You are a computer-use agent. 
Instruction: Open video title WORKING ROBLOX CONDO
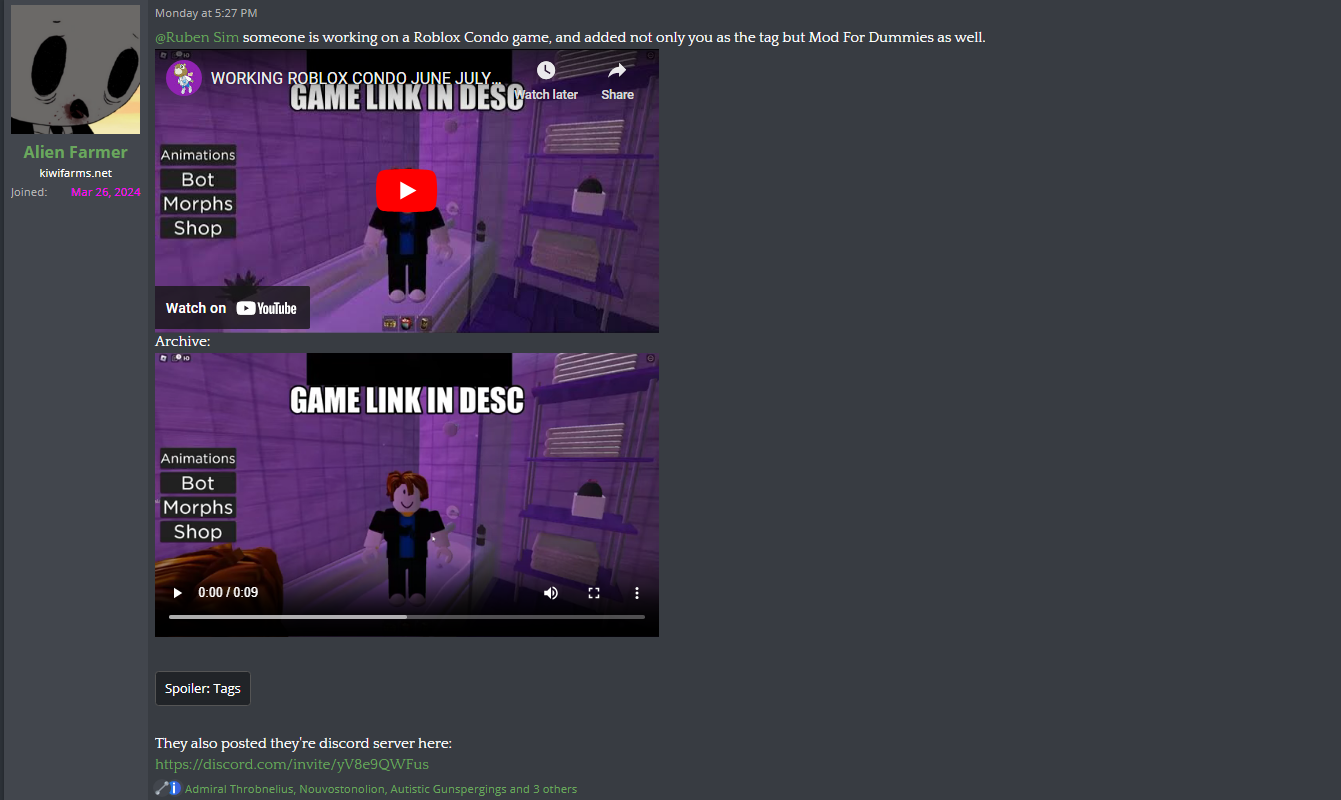pyautogui.click(x=356, y=78)
